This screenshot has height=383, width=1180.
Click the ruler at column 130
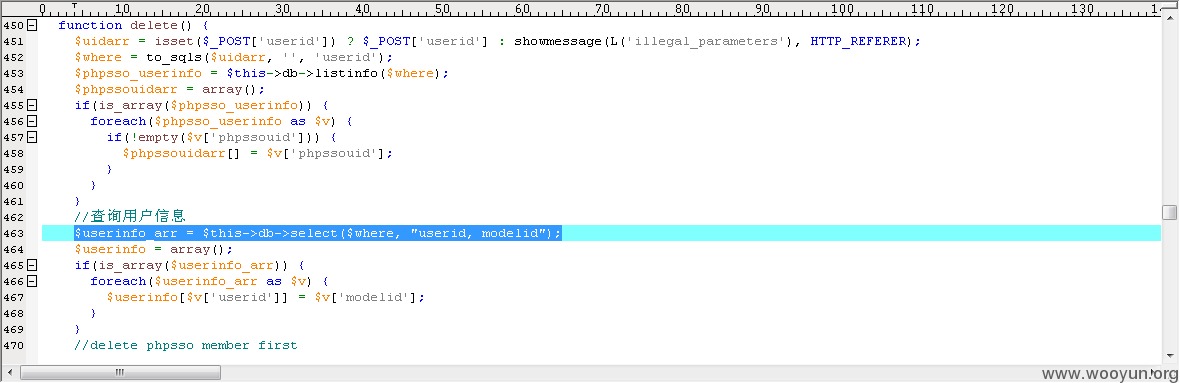(1082, 9)
